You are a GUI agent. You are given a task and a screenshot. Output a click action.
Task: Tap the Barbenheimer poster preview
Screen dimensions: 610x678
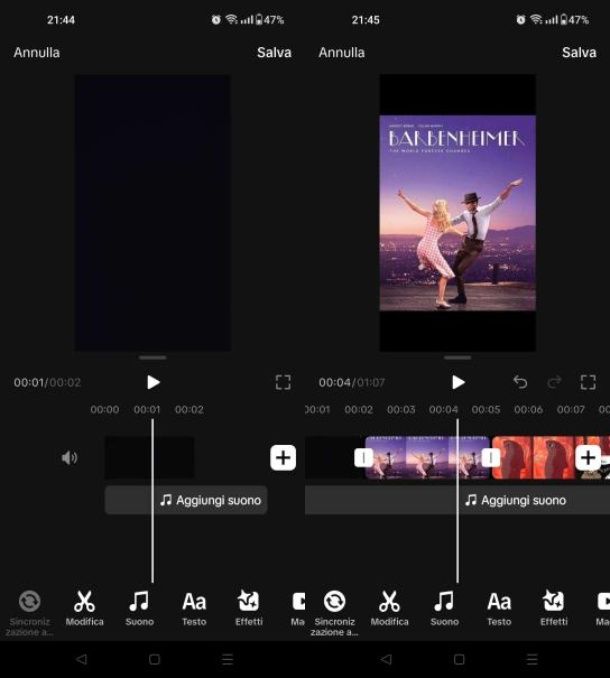457,213
